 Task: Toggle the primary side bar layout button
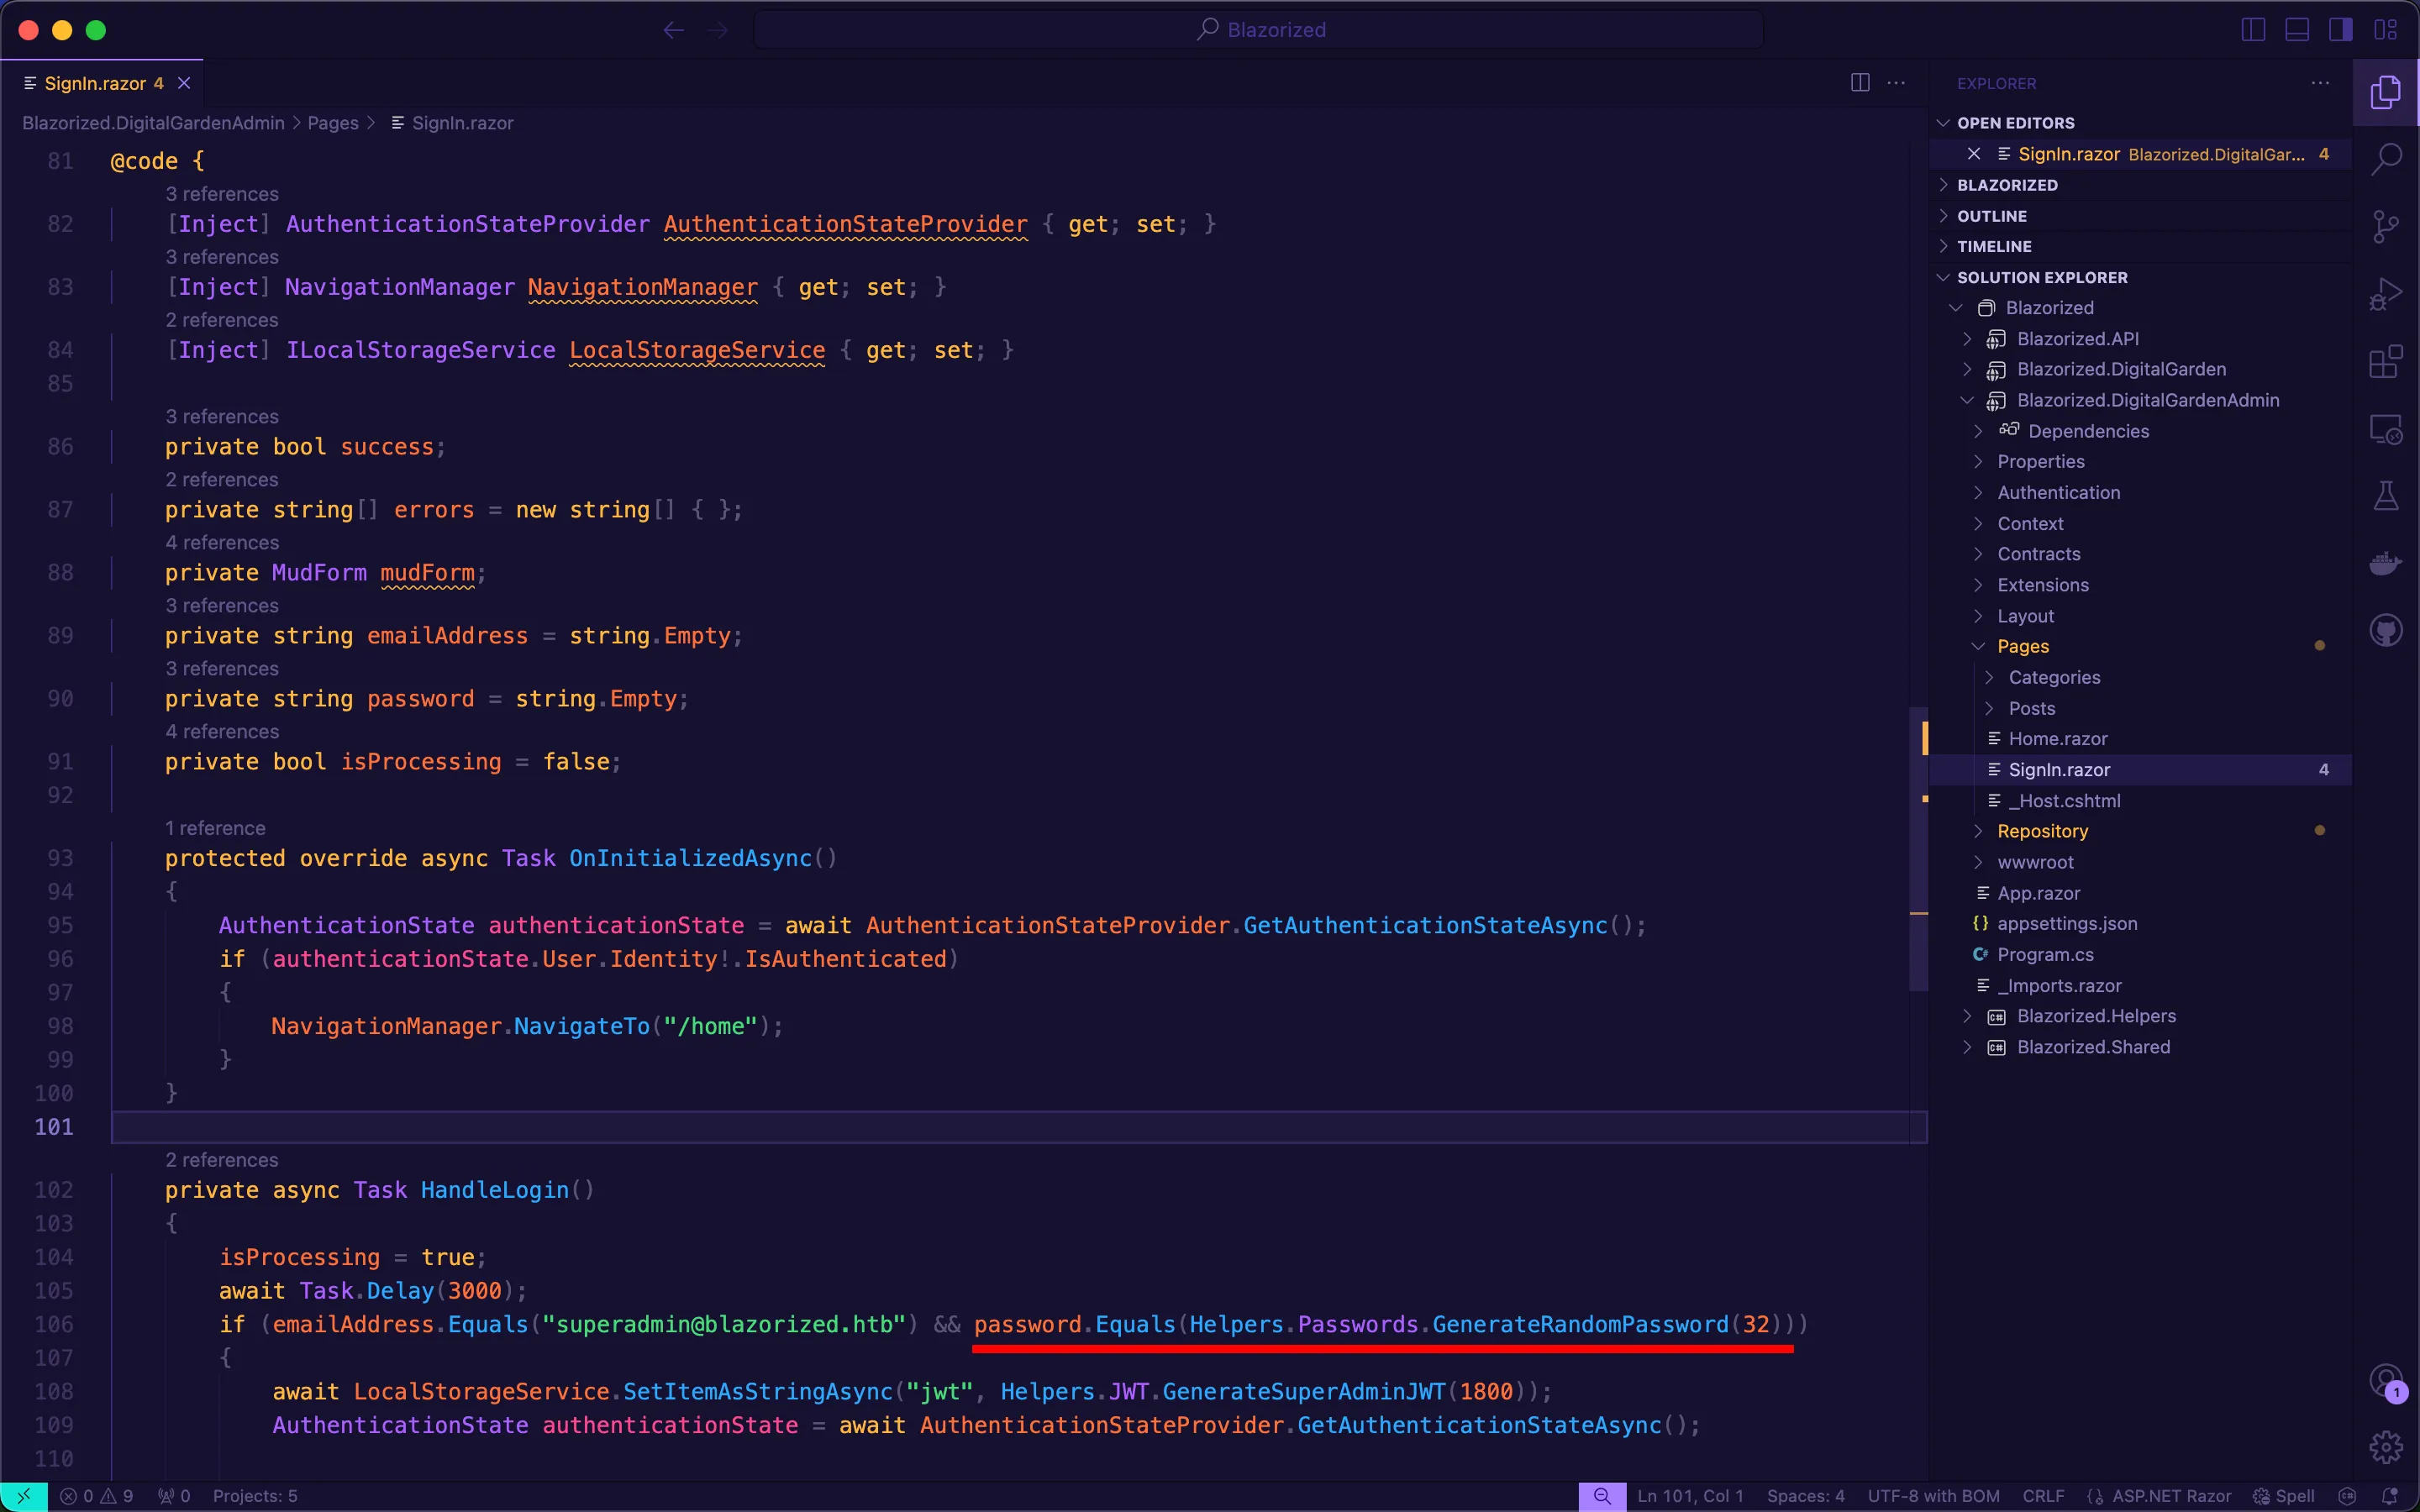coord(2253,30)
